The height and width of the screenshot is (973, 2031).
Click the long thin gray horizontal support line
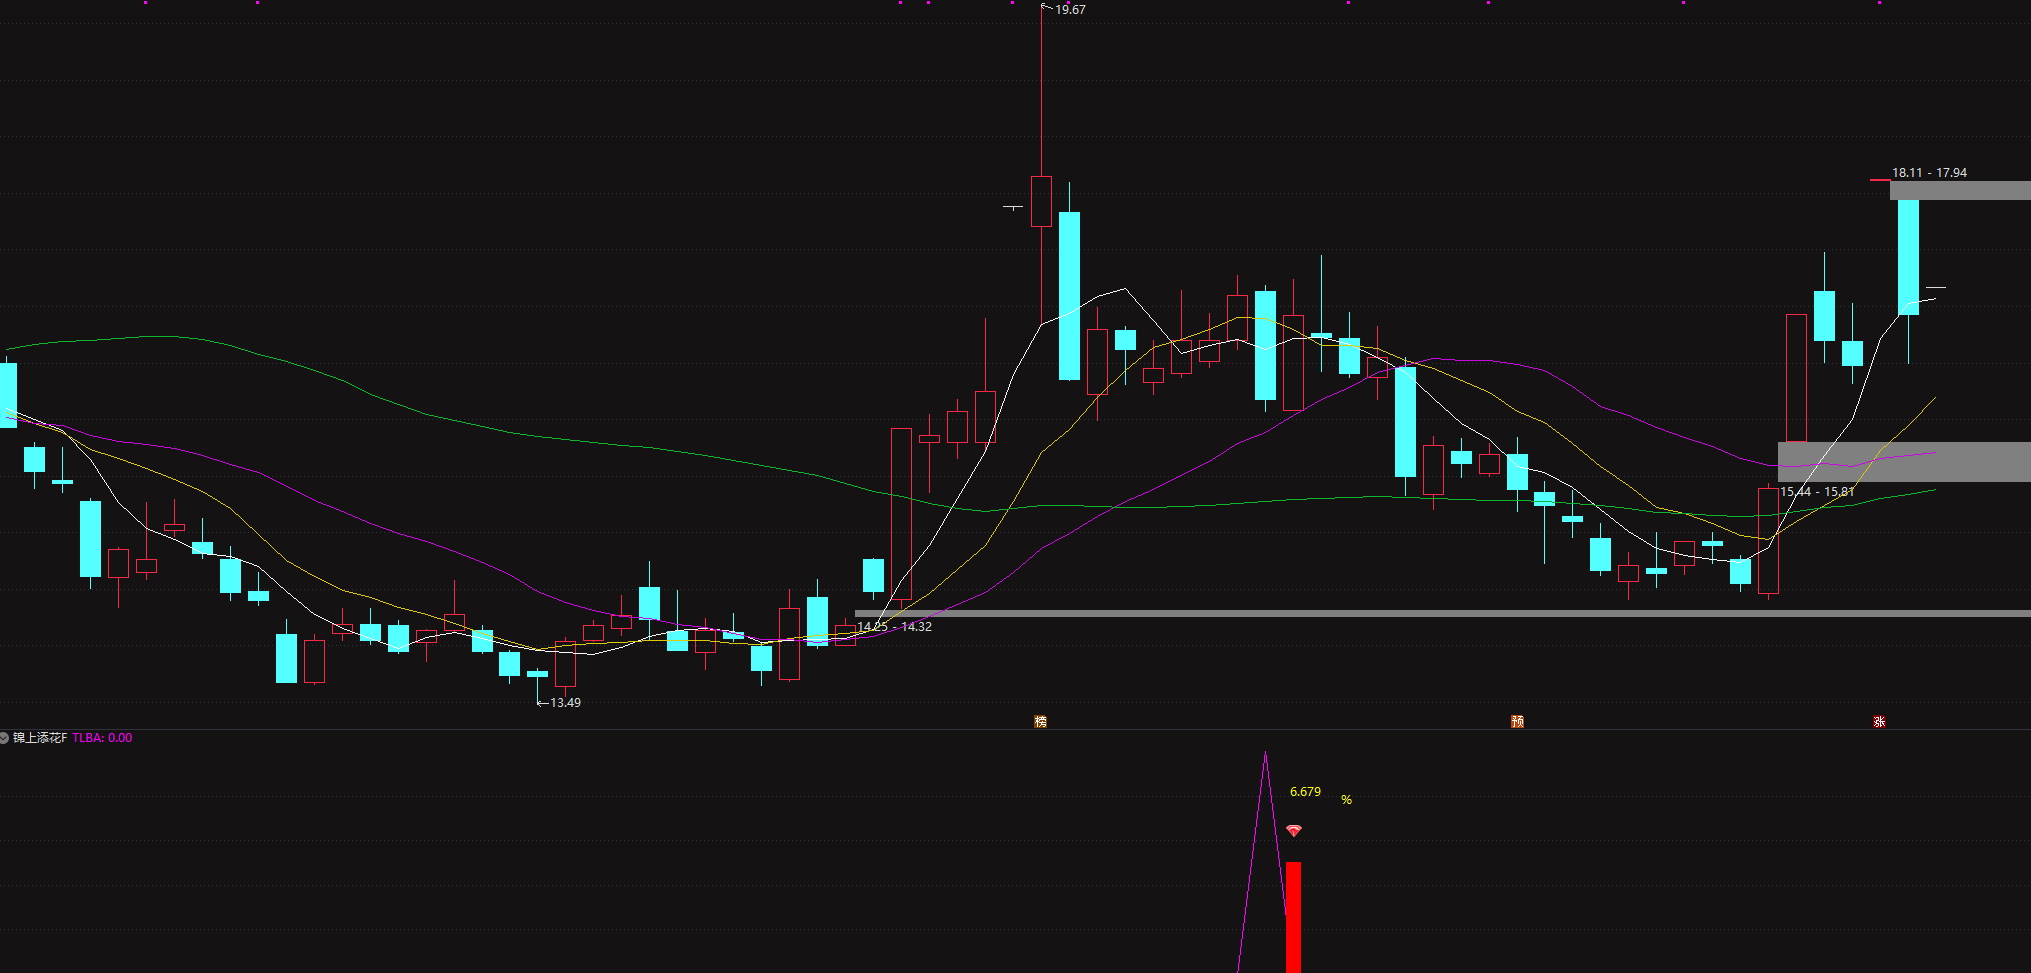point(1400,613)
